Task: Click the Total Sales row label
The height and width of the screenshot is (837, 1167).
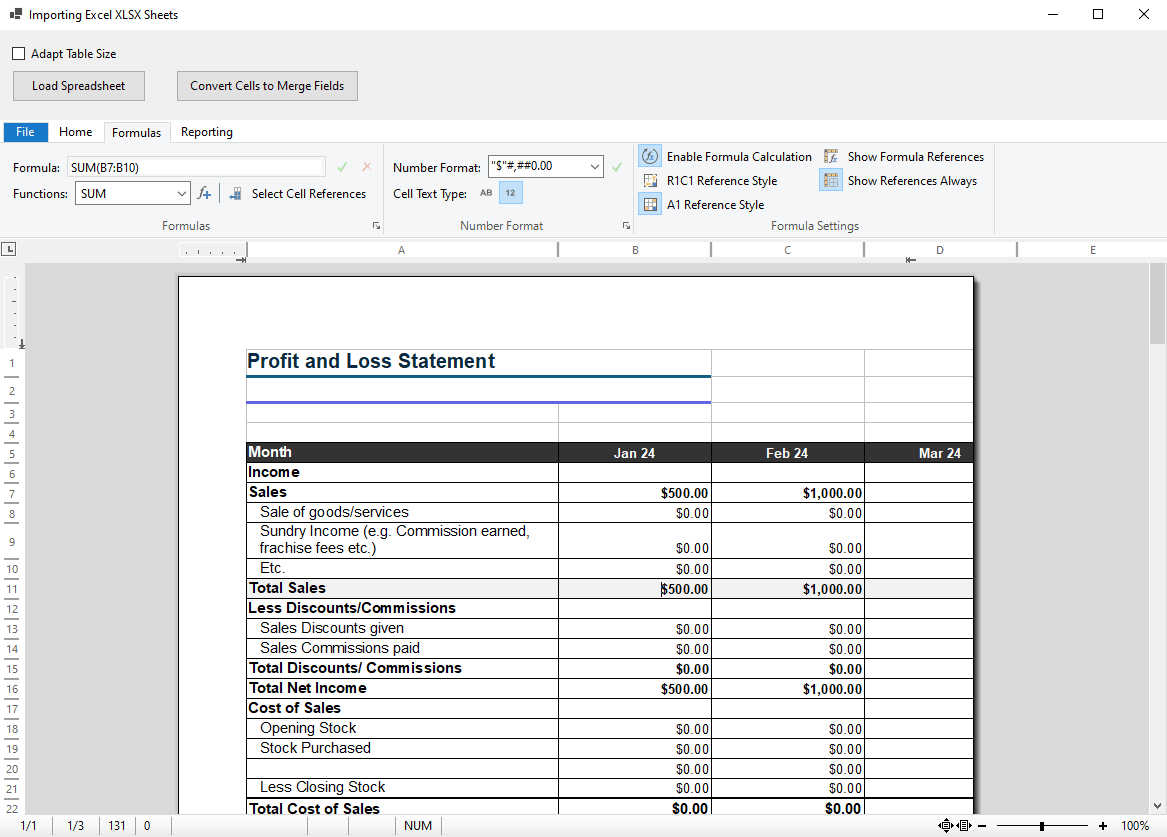Action: pyautogui.click(x=287, y=588)
